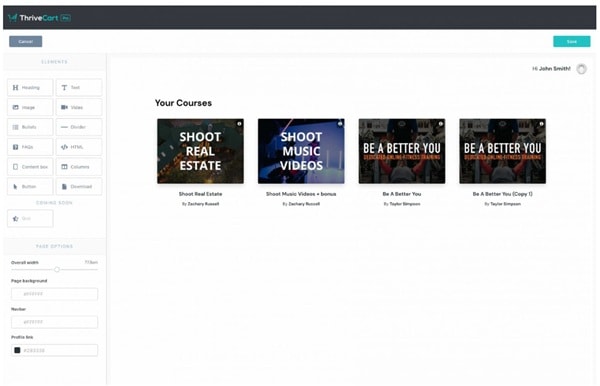Select the Heading element

30,88
